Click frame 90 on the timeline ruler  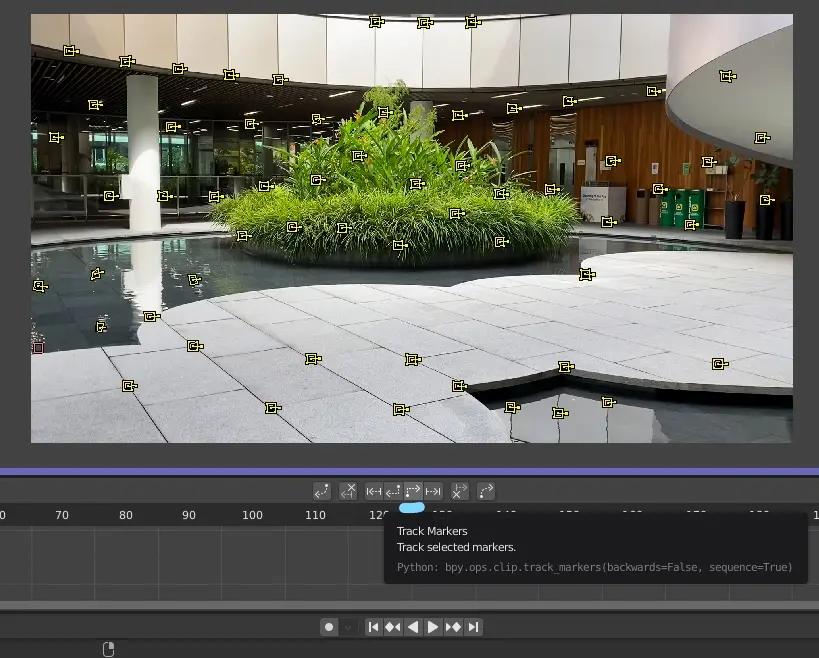[189, 515]
